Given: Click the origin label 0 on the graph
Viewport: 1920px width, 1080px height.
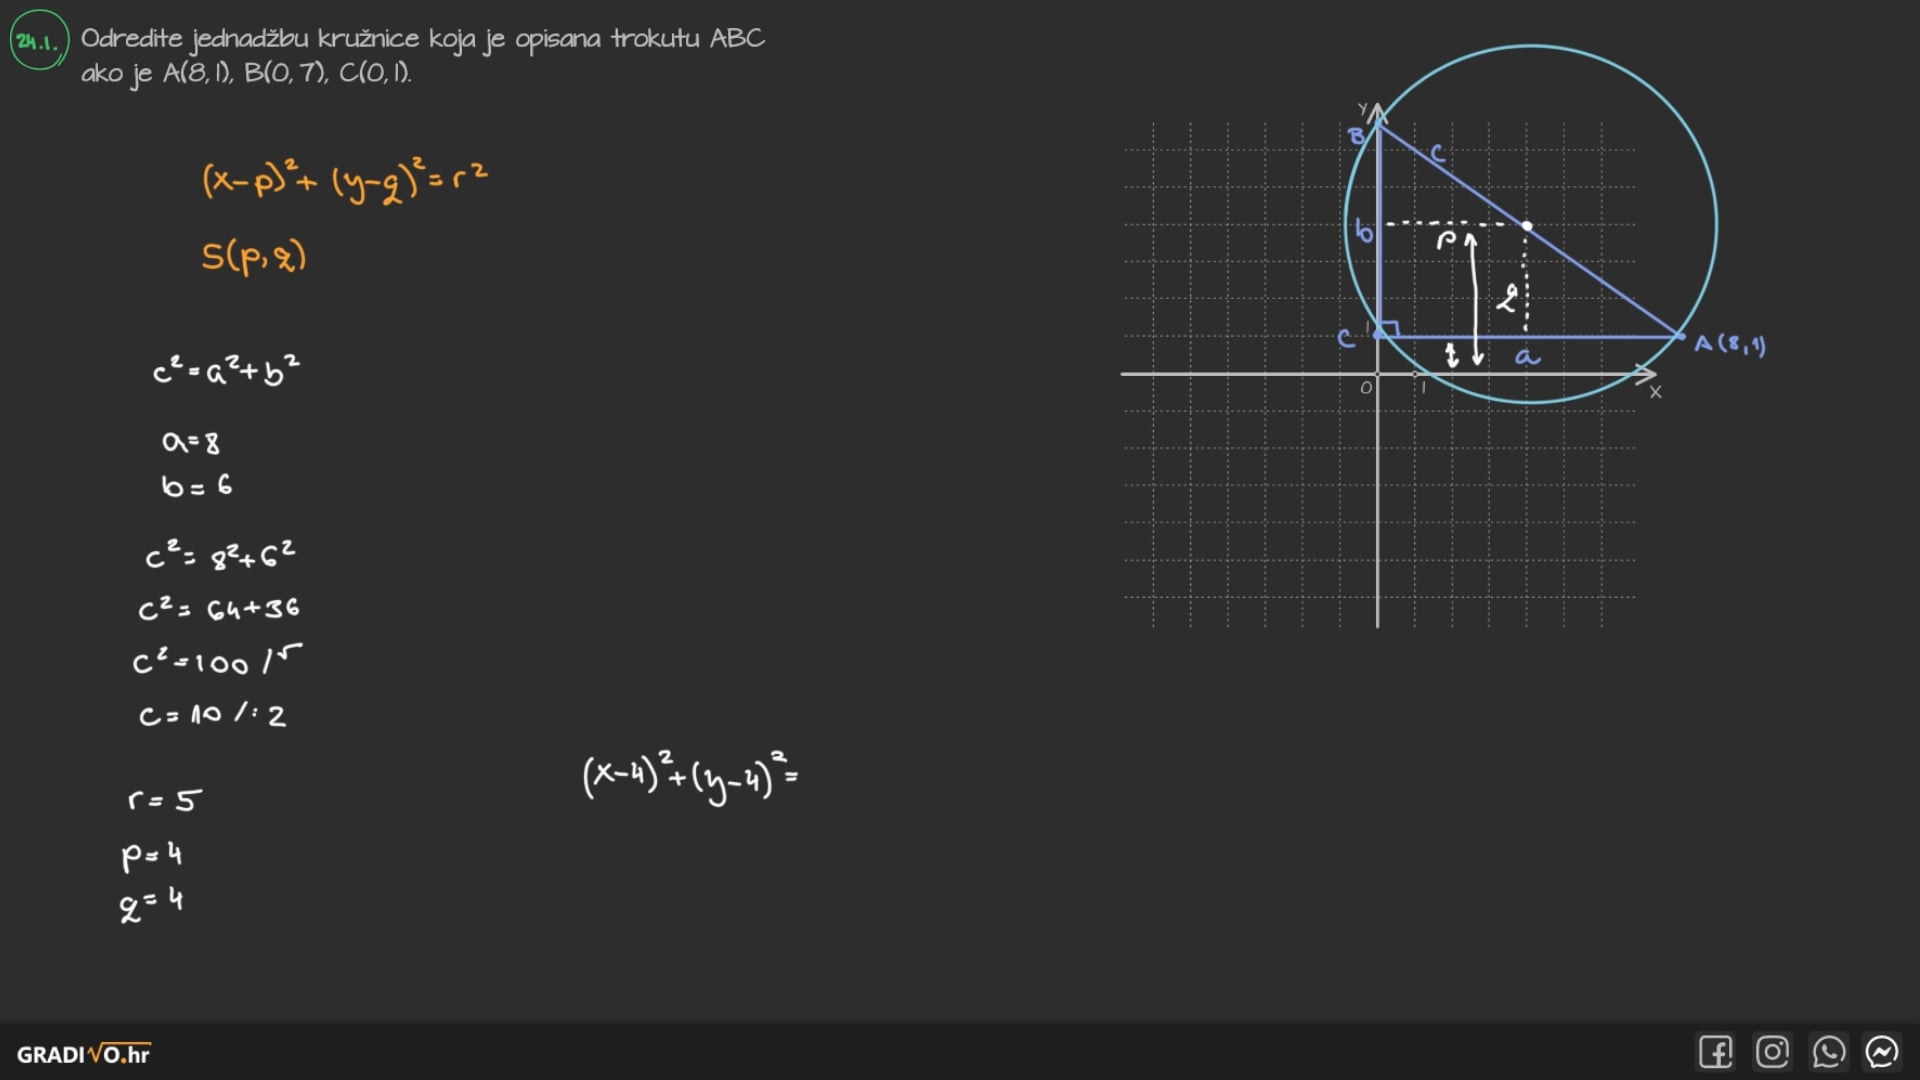Looking at the screenshot, I should click(x=1366, y=388).
